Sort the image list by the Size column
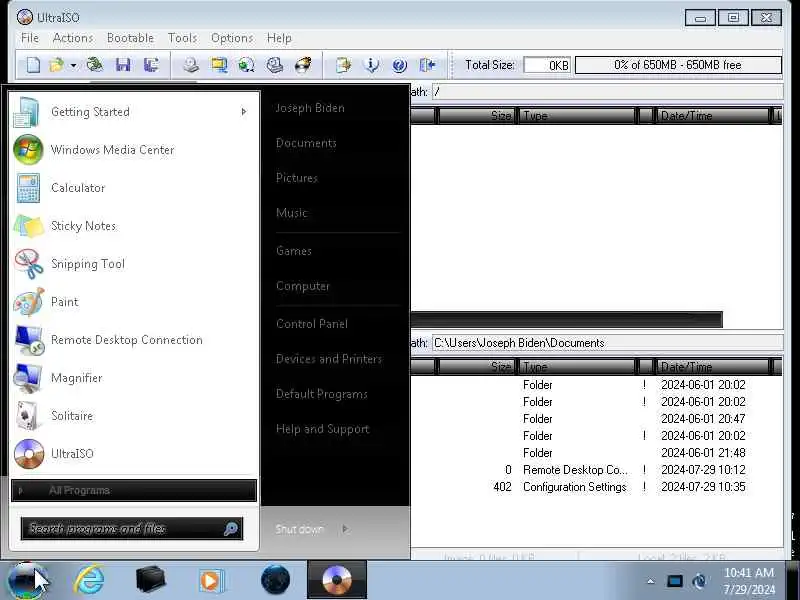 point(475,115)
